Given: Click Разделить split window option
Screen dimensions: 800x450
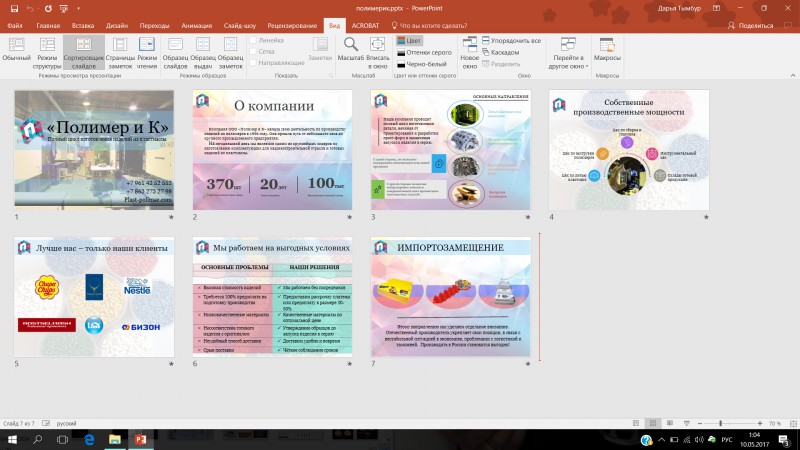Looking at the screenshot, I should 501,64.
